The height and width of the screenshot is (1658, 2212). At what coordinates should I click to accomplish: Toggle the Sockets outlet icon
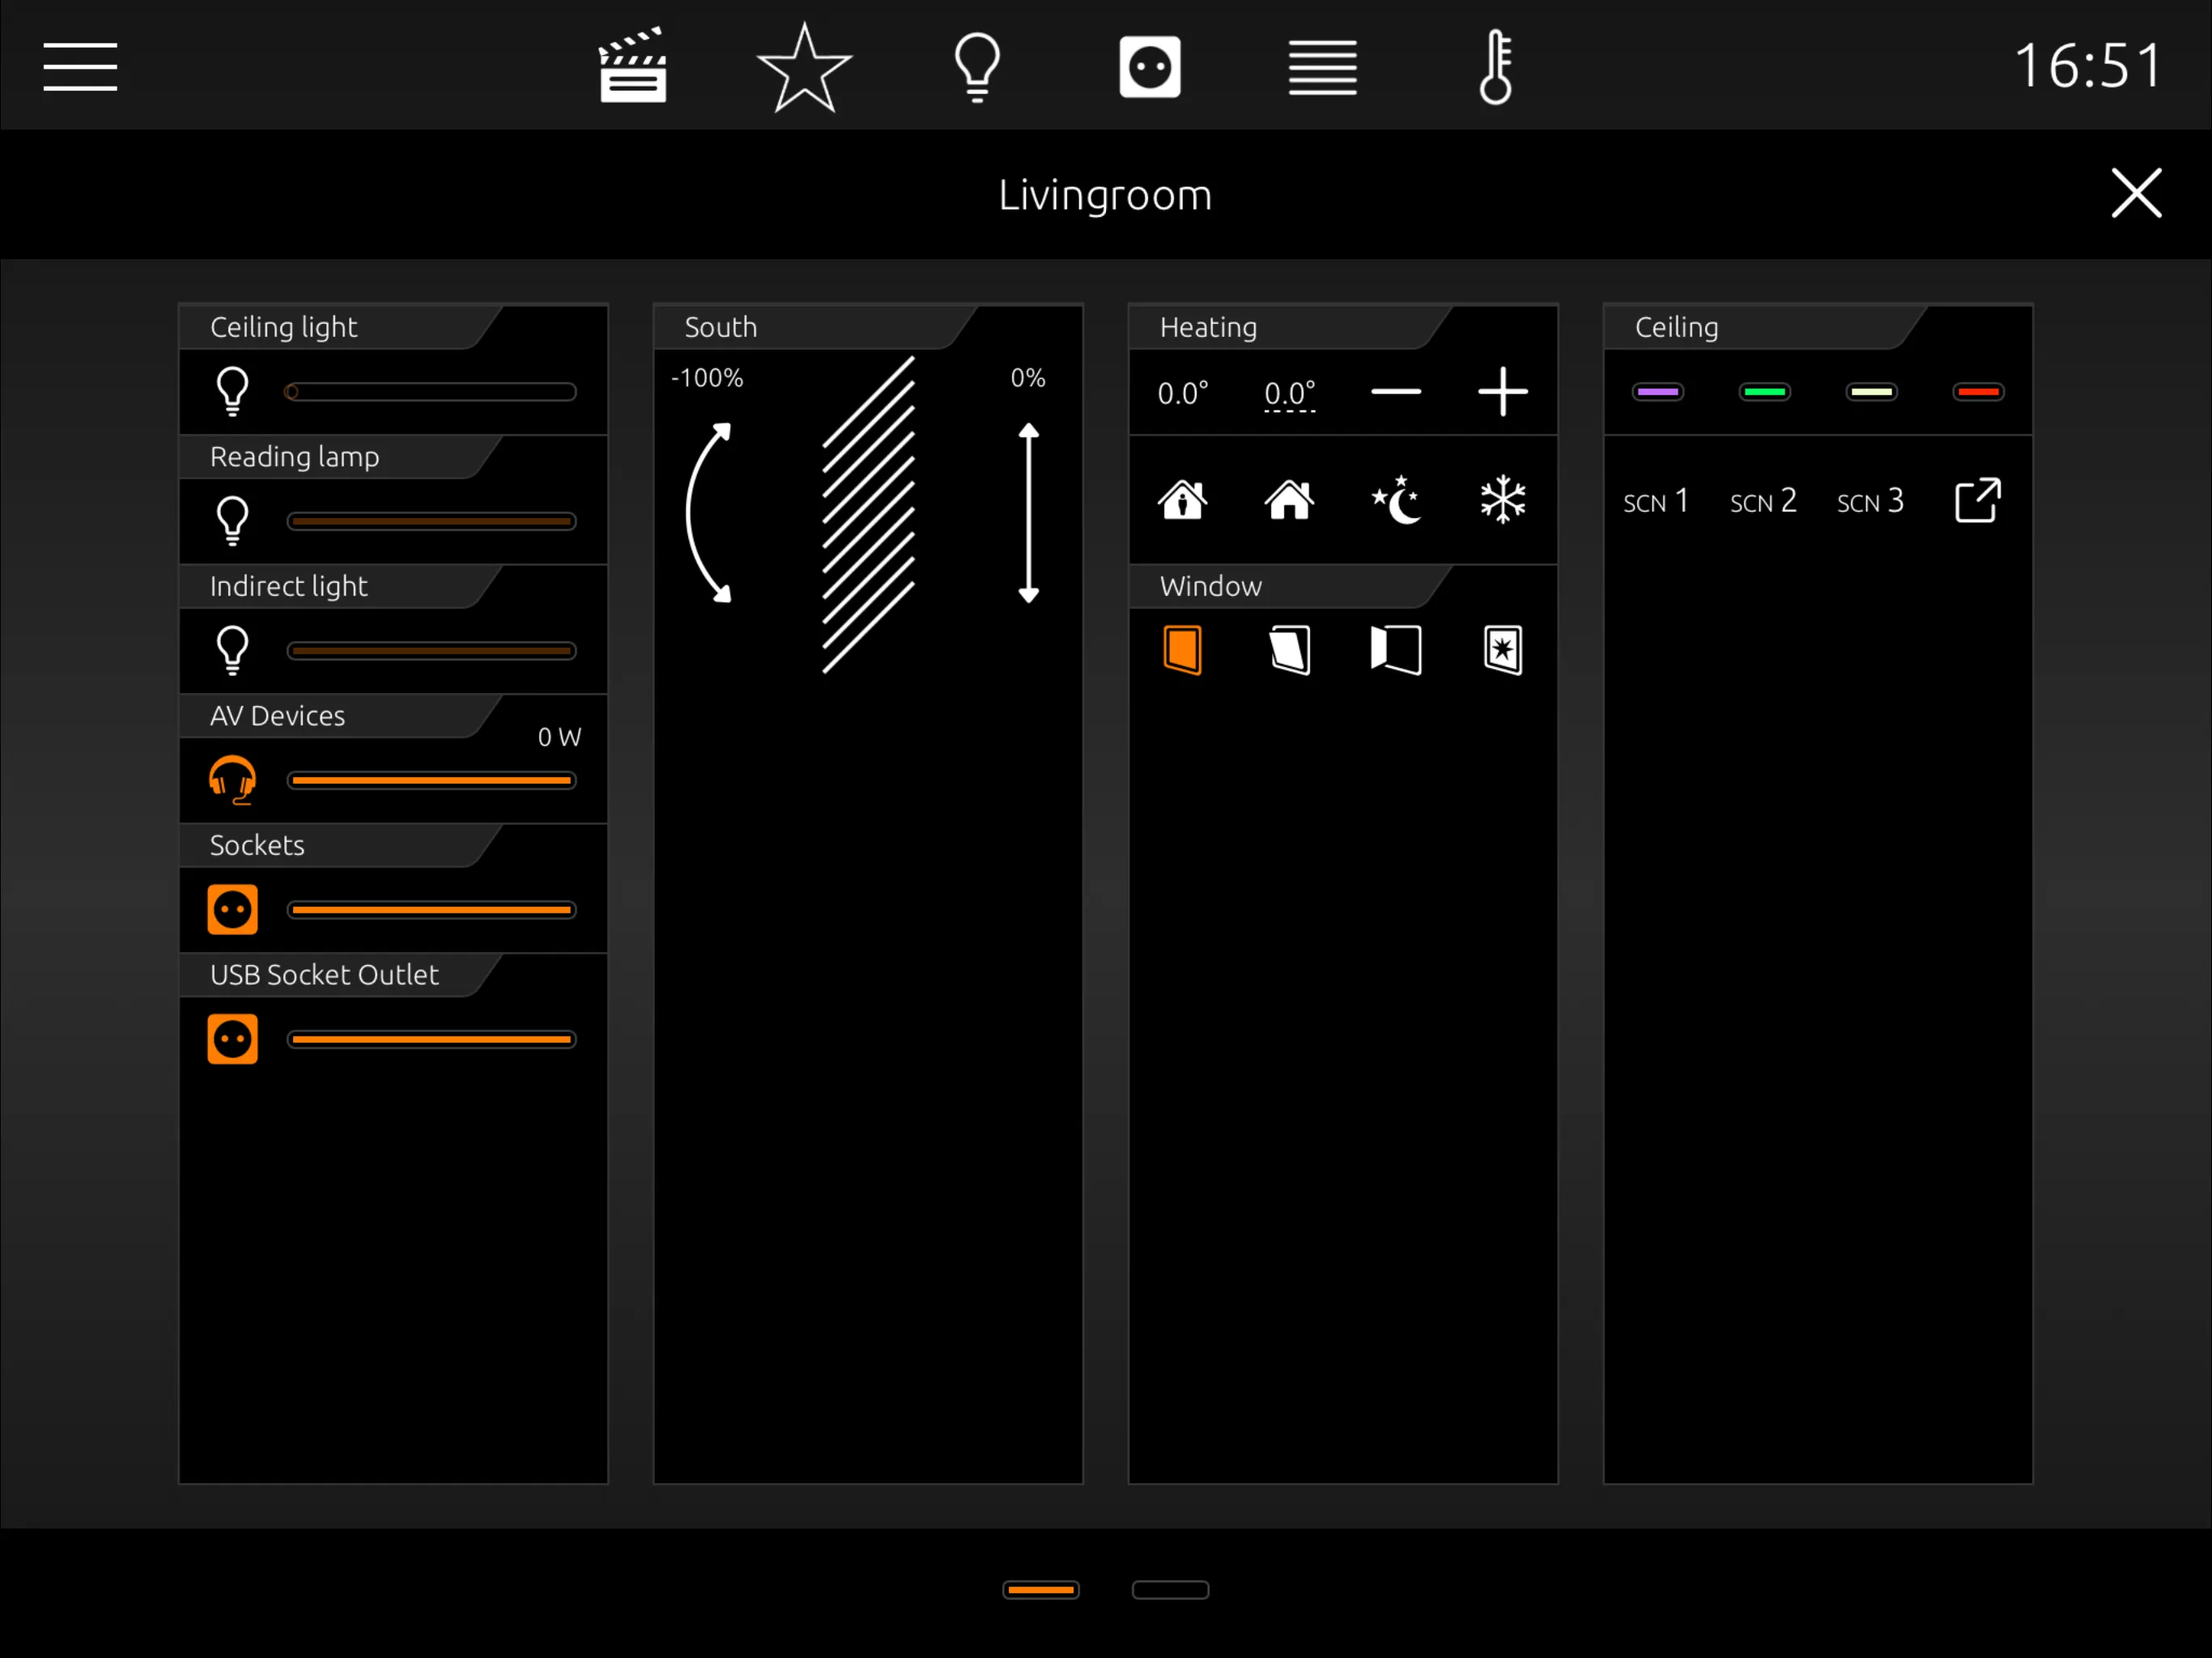point(233,909)
